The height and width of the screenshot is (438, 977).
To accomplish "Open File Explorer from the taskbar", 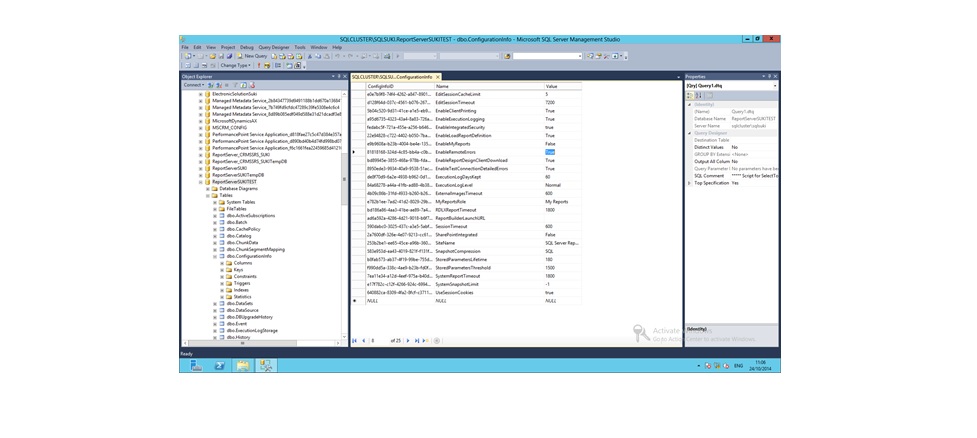I will pos(243,366).
